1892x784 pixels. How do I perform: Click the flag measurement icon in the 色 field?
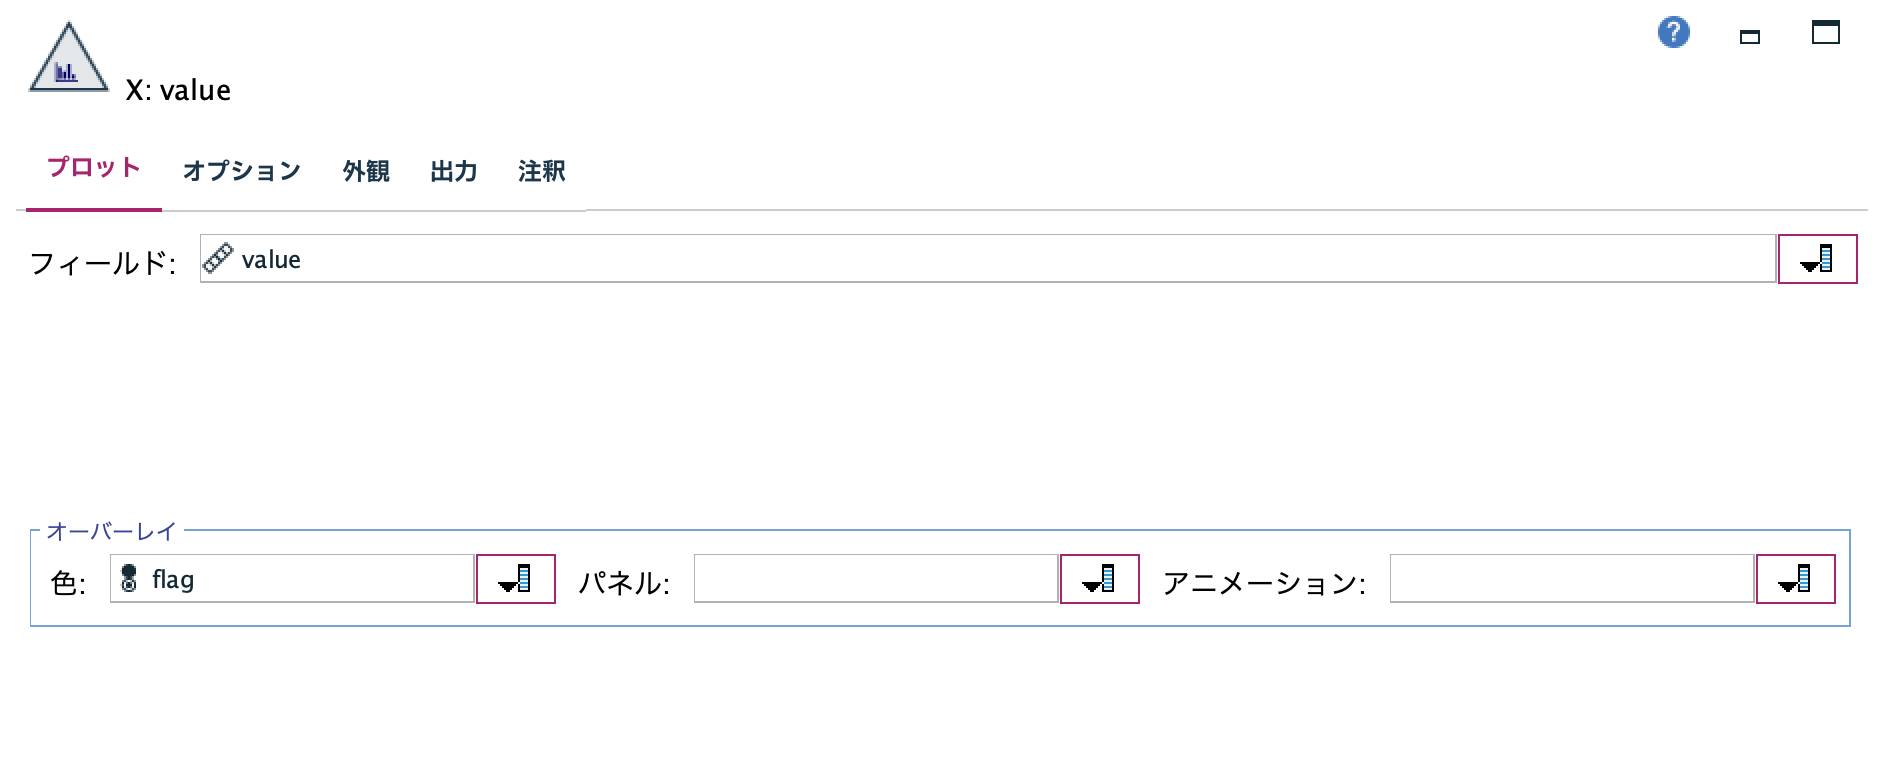click(131, 579)
